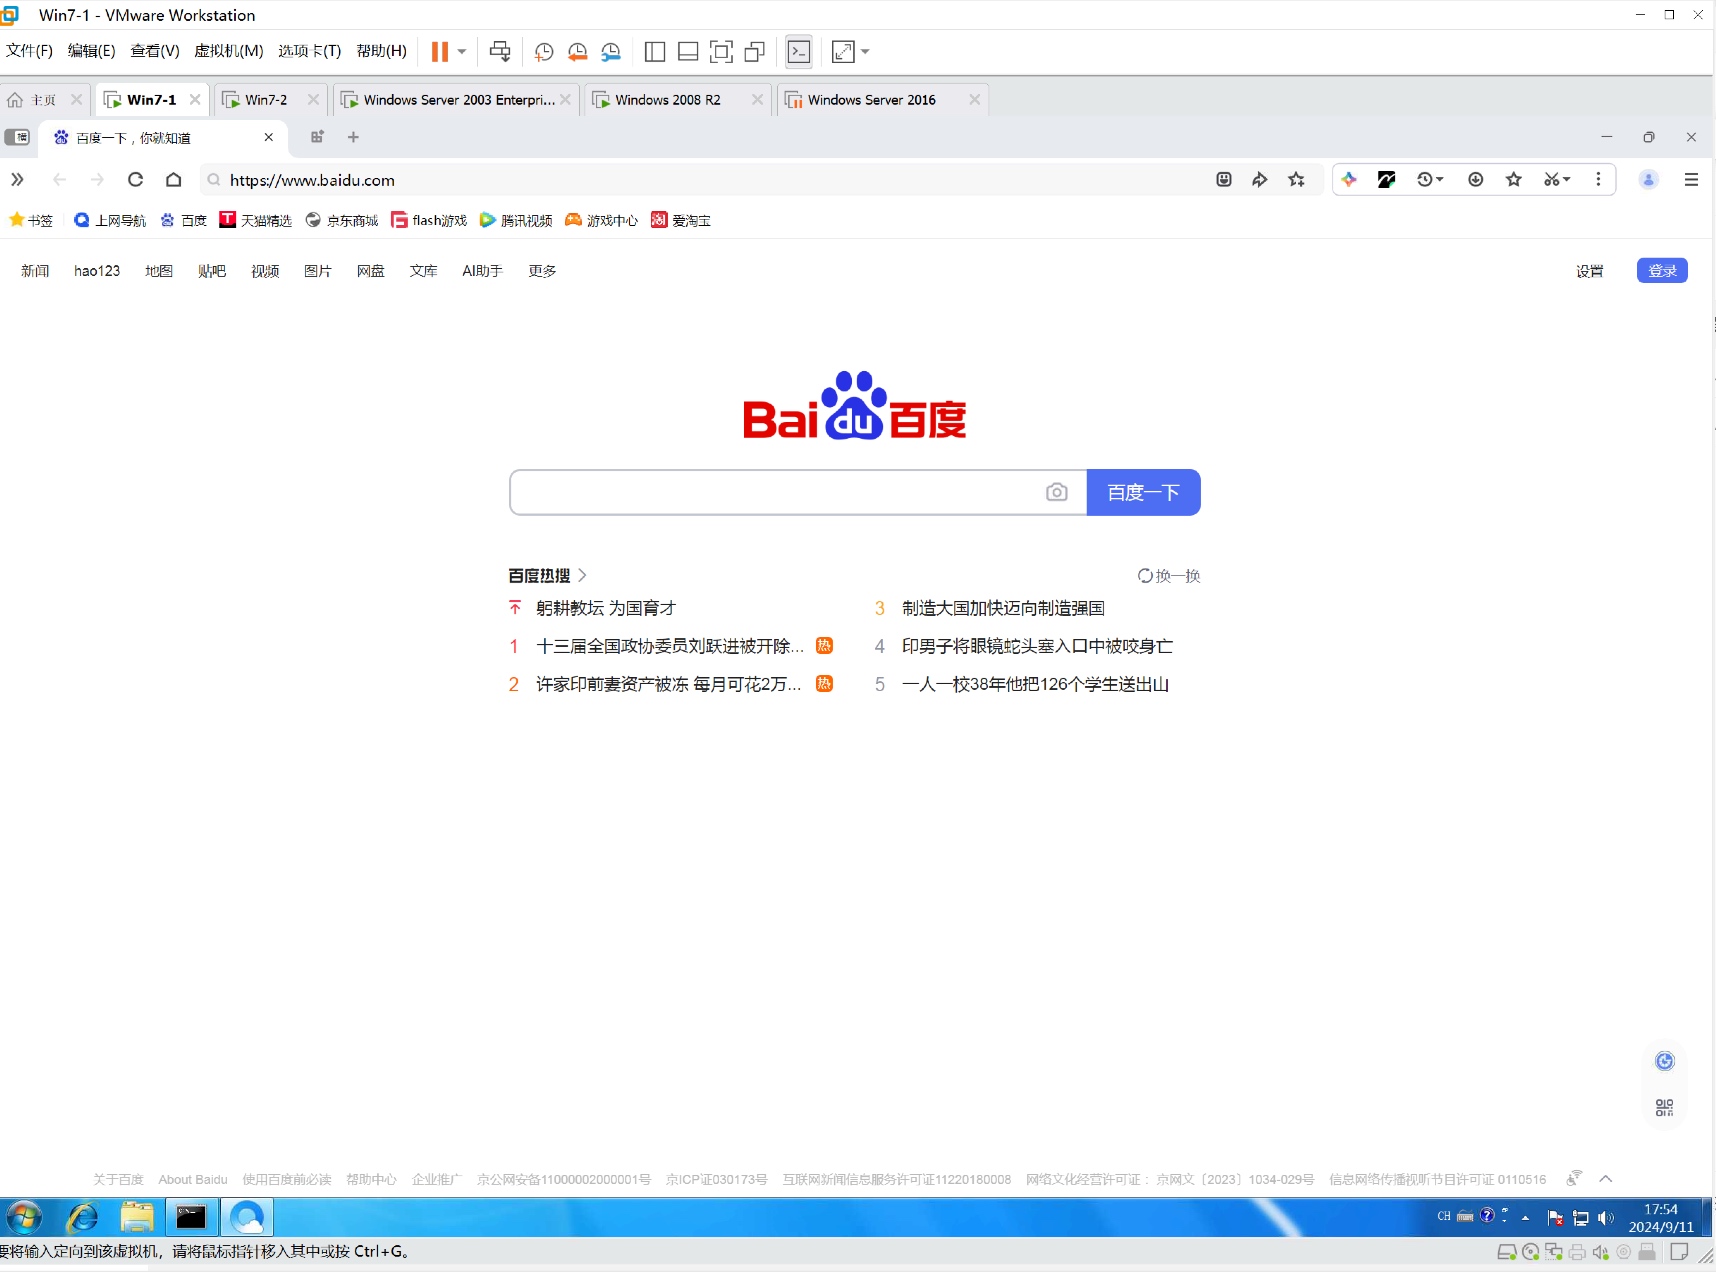The image size is (1716, 1272).
Task: Open the Windows 7 Start button
Action: (x=25, y=1217)
